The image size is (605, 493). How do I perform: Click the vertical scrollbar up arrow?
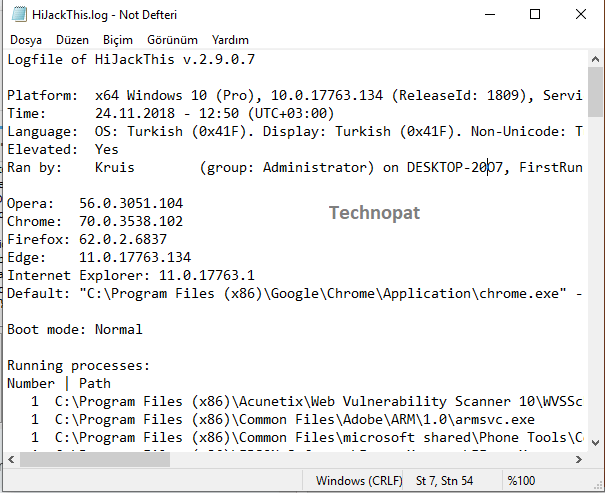596,59
